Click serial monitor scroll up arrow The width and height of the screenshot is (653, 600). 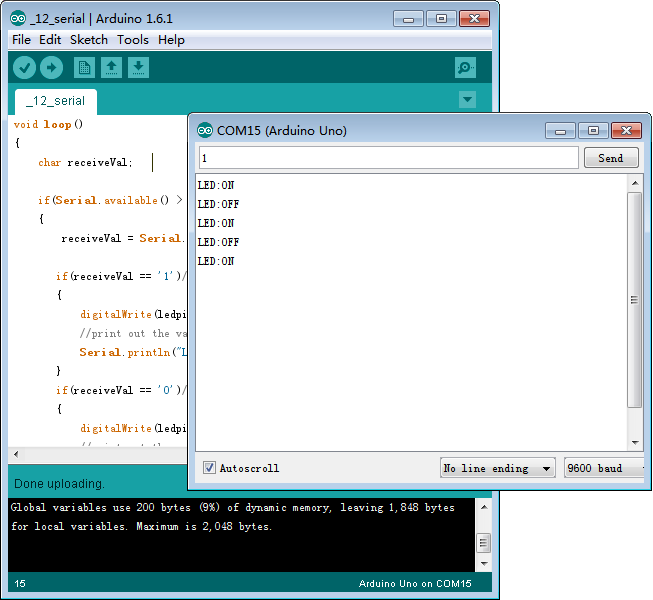(635, 183)
